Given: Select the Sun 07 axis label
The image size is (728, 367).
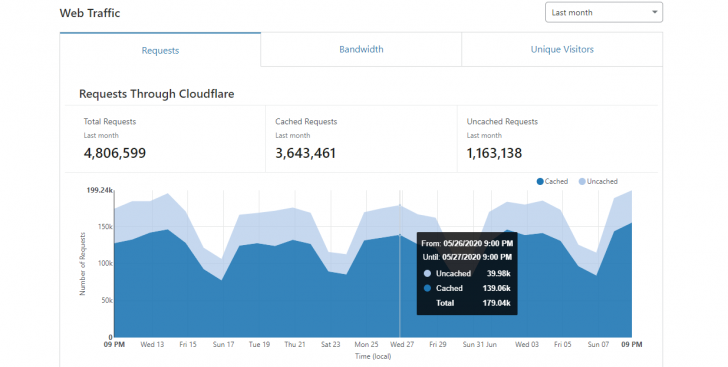Looking at the screenshot, I should point(598,344).
